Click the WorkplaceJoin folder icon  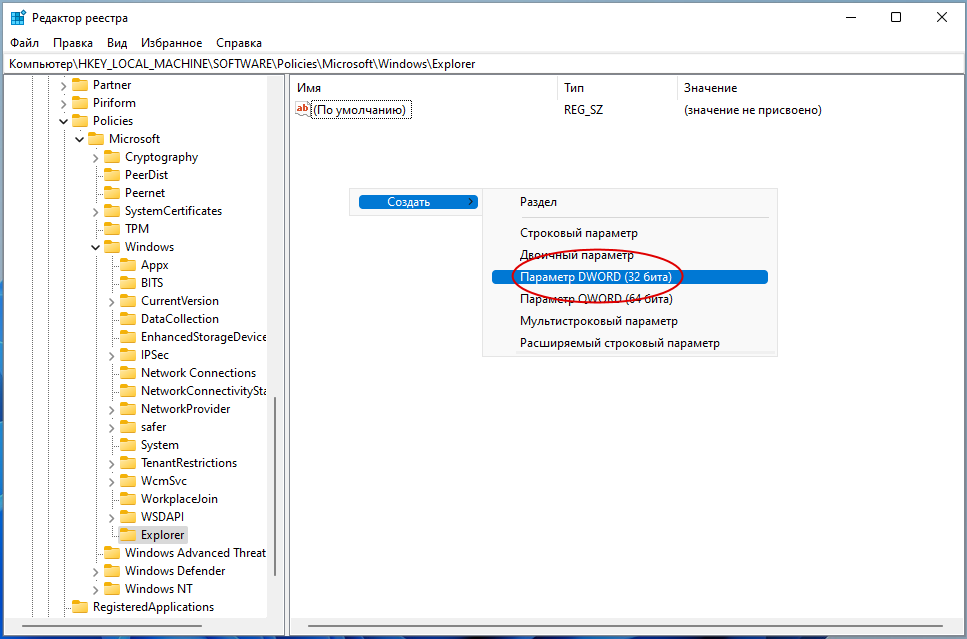pos(128,498)
